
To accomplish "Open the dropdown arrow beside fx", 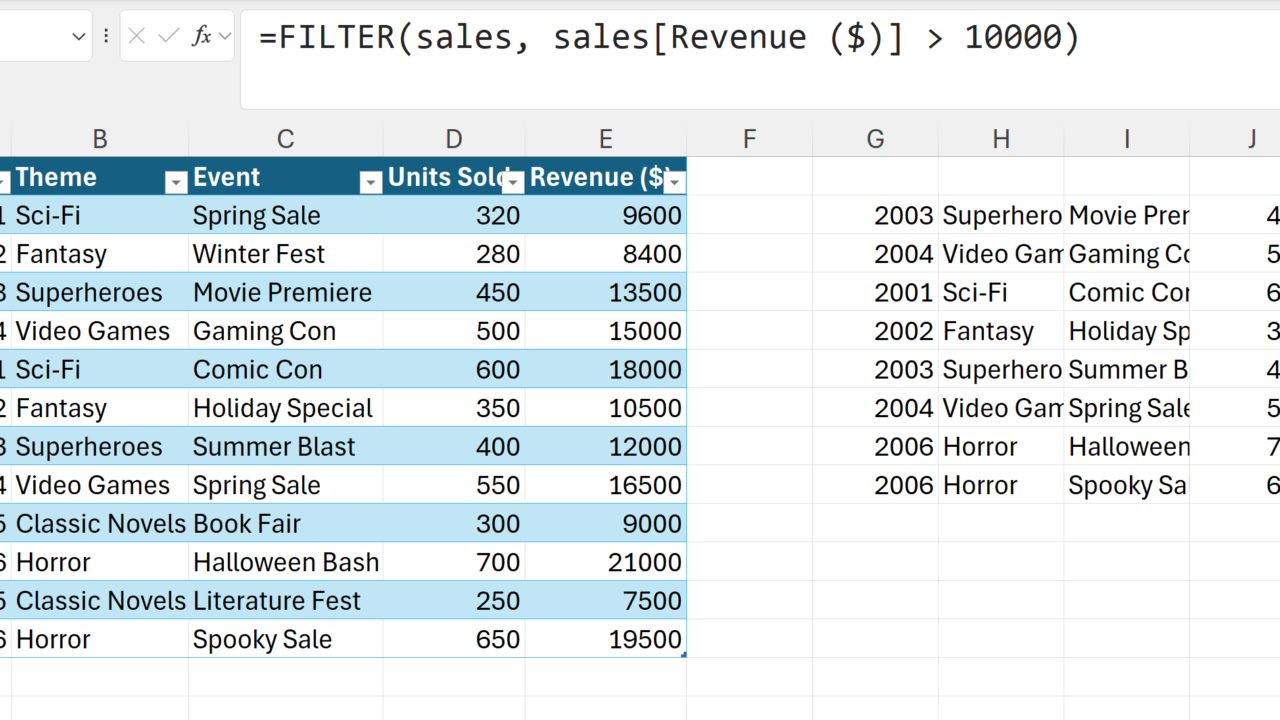I will point(225,37).
